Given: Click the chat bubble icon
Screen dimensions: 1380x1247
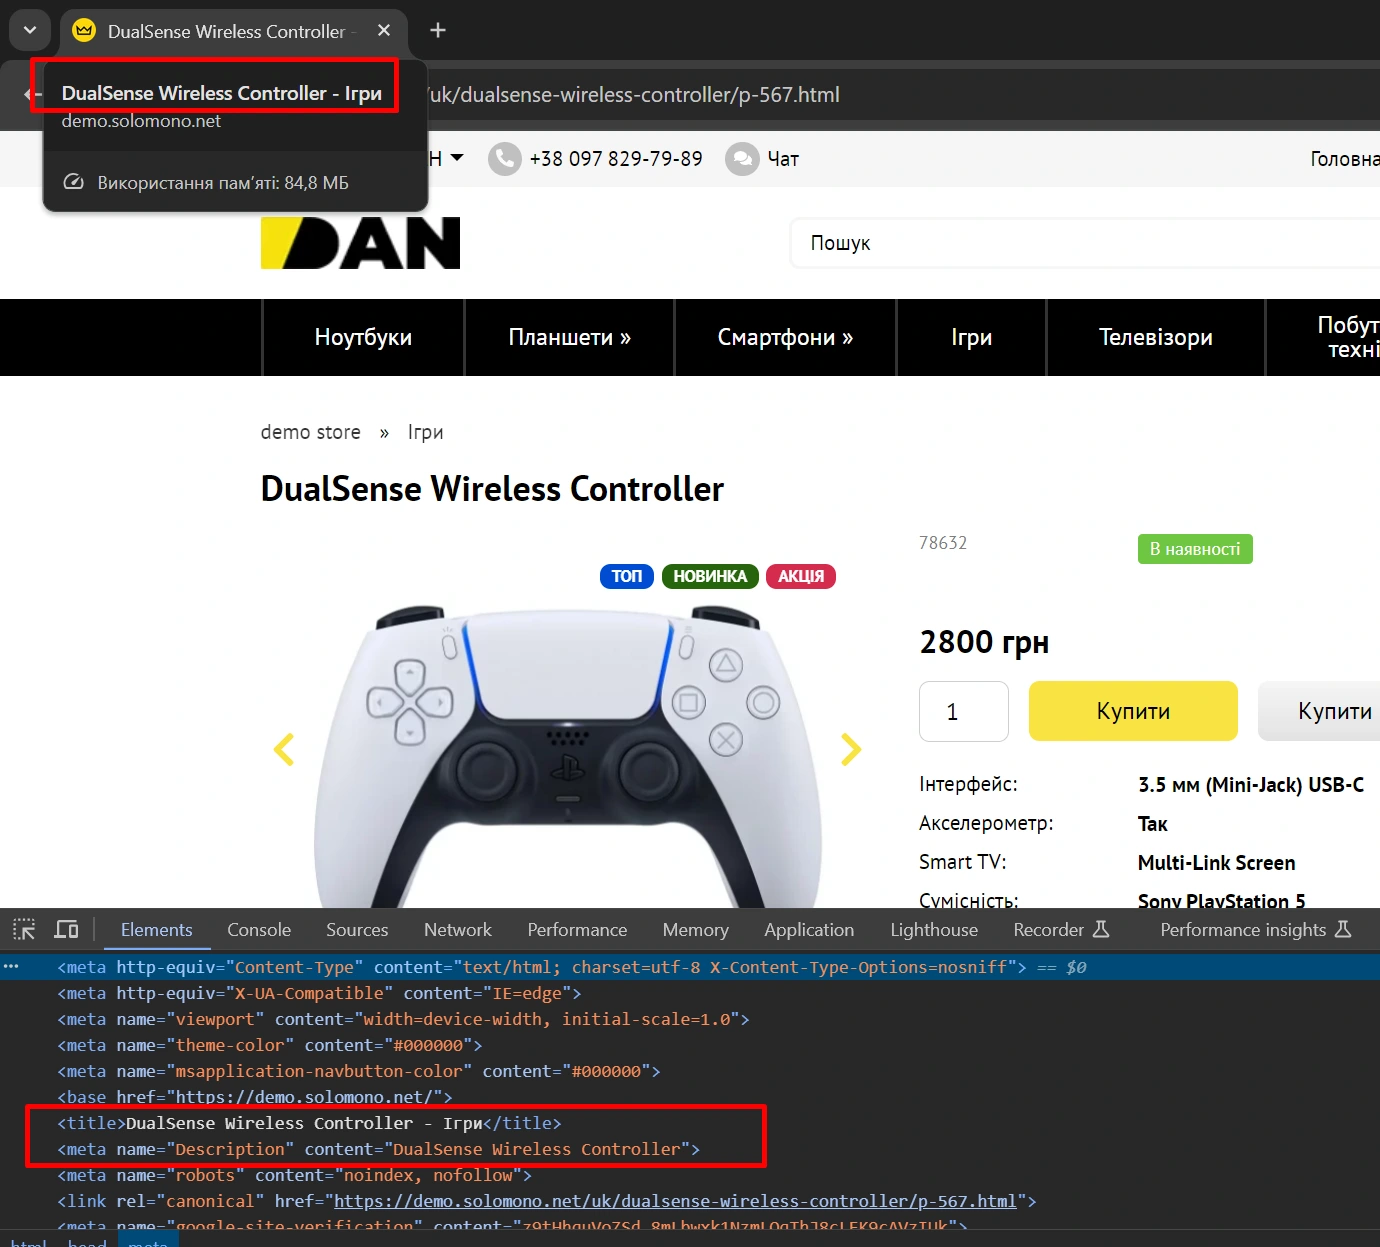Looking at the screenshot, I should click(742, 159).
